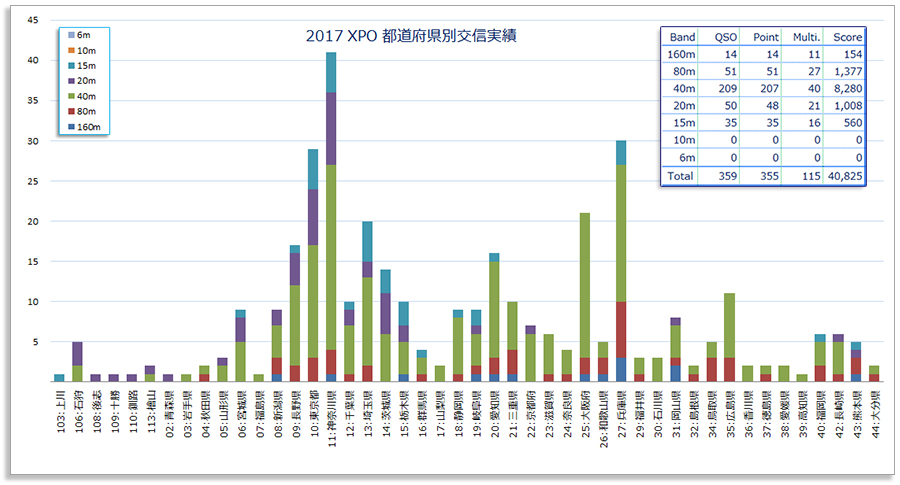Select the Score column header
Image resolution: width=900 pixels, height=485 pixels.
(x=848, y=37)
